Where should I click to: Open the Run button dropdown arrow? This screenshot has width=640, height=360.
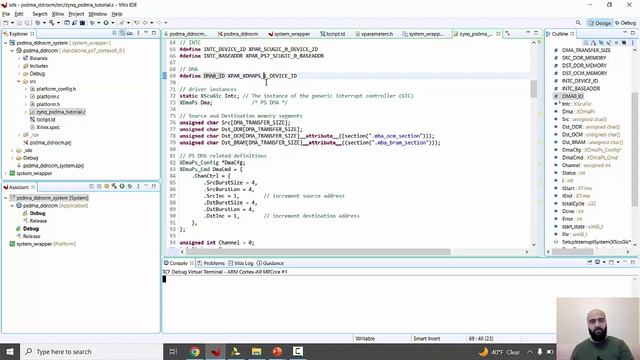[112, 23]
